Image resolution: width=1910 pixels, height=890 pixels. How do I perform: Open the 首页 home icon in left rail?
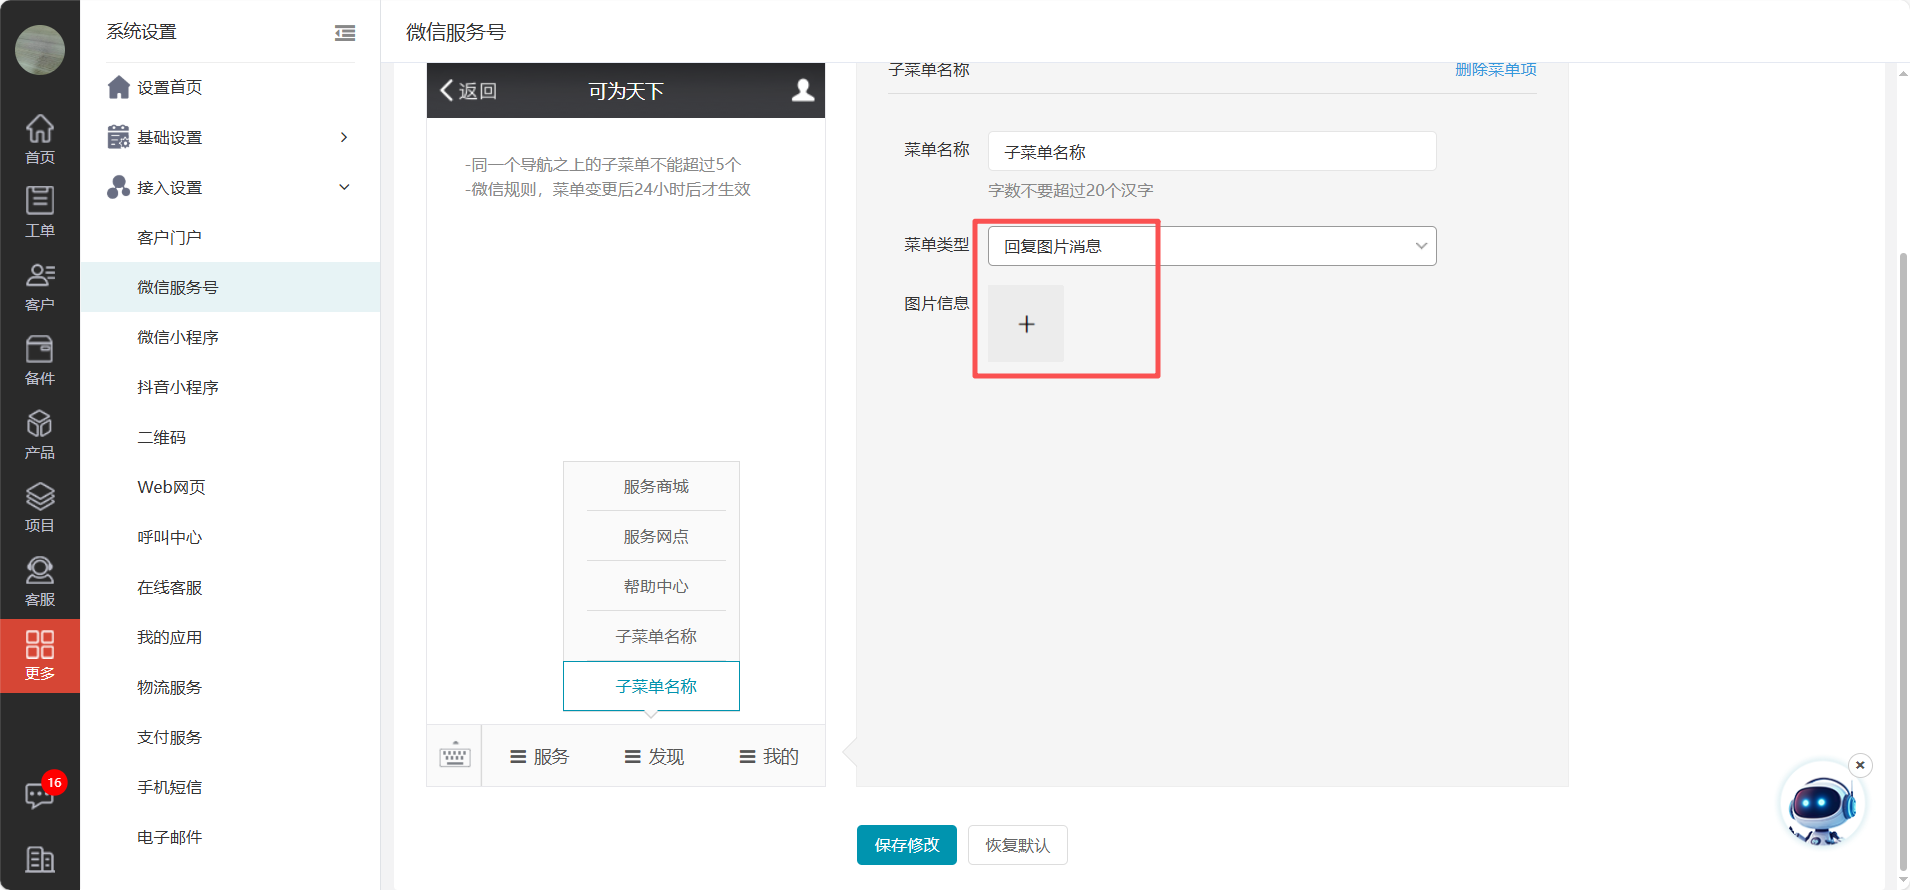click(x=39, y=139)
